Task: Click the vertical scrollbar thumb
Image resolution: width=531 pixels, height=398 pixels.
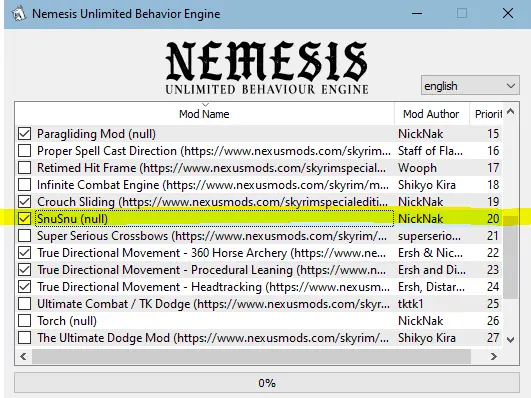Action: [x=511, y=257]
